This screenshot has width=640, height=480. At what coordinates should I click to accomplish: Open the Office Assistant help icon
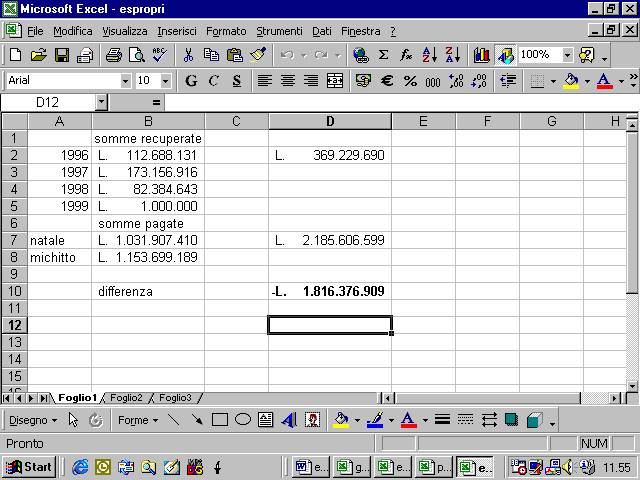tap(587, 55)
